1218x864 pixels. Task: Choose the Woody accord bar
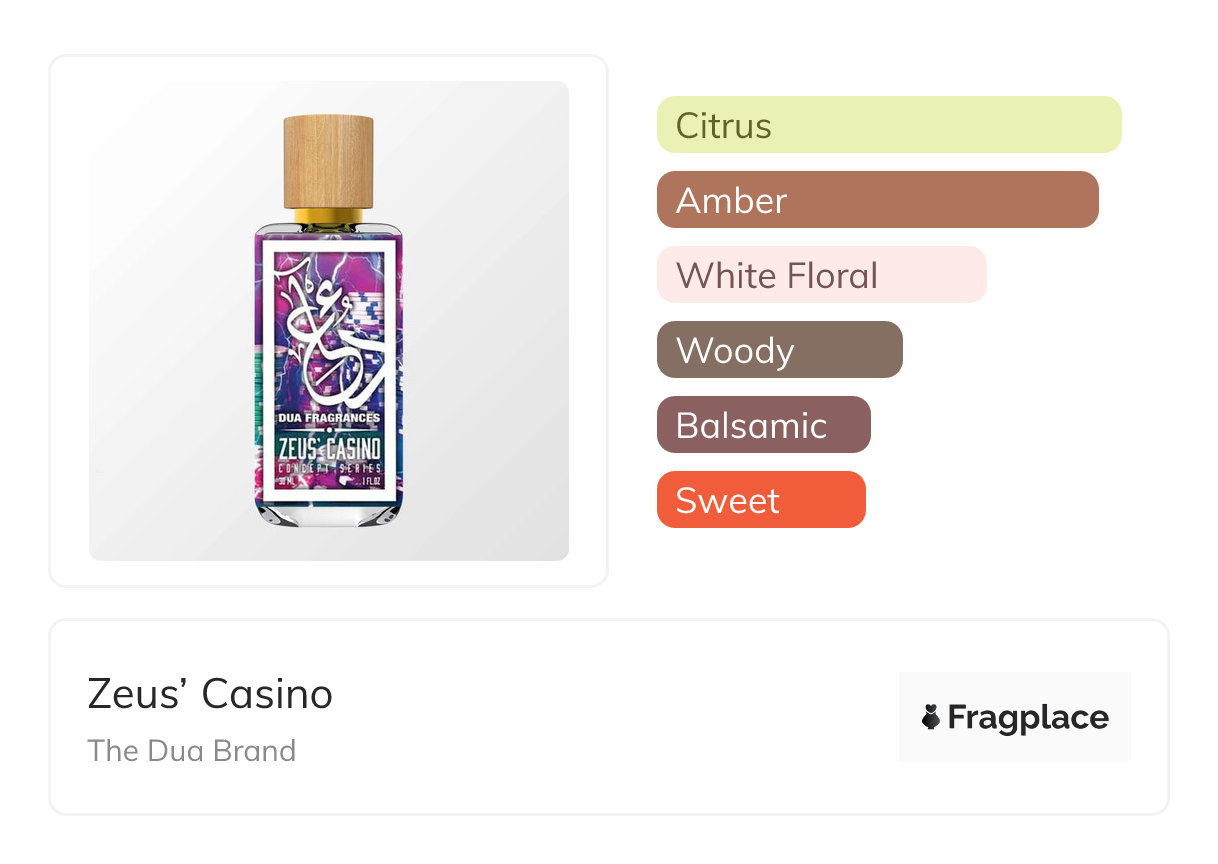779,350
